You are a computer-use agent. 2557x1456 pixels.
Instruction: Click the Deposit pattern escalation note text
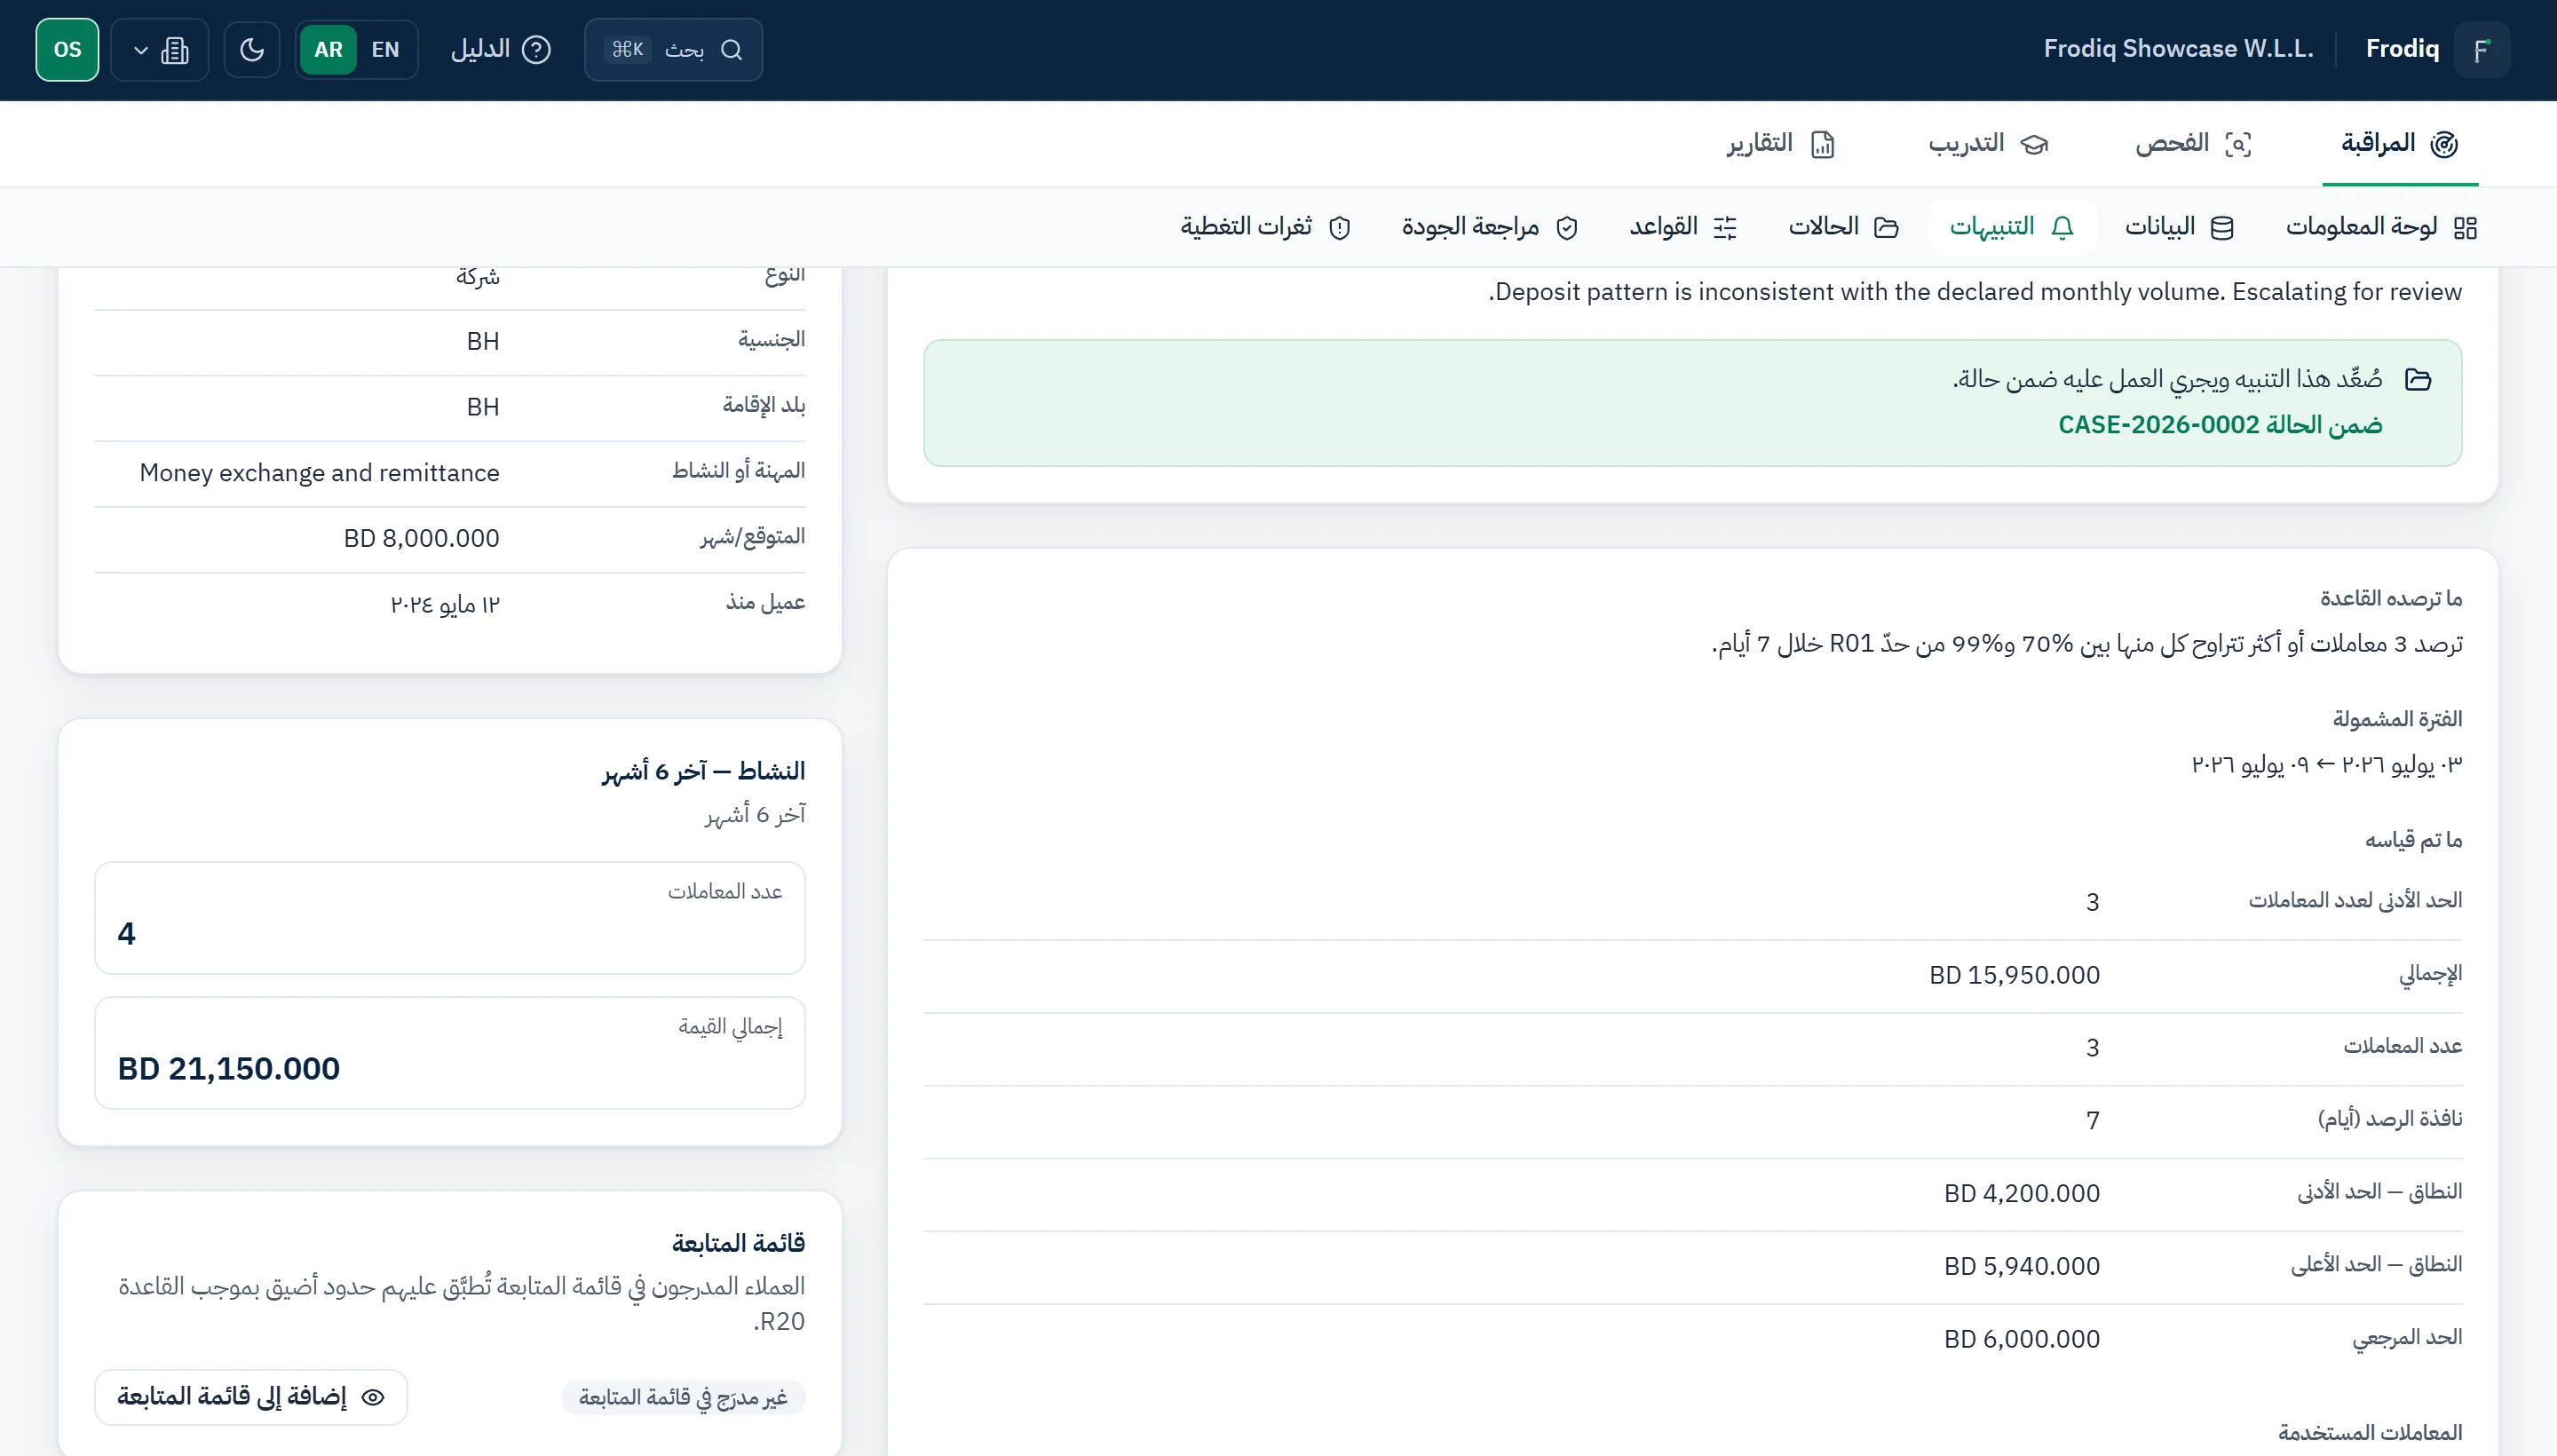tap(1975, 291)
